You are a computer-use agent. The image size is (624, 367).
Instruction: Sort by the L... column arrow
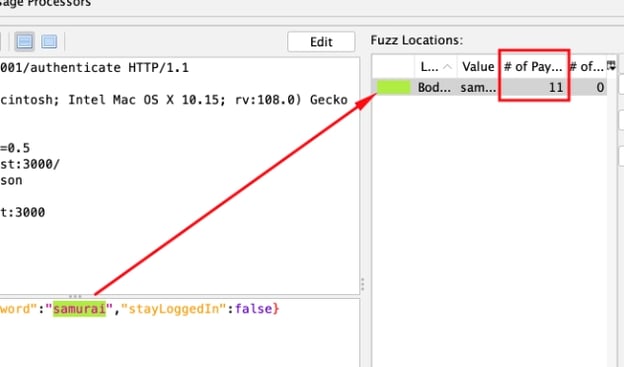pyautogui.click(x=447, y=67)
